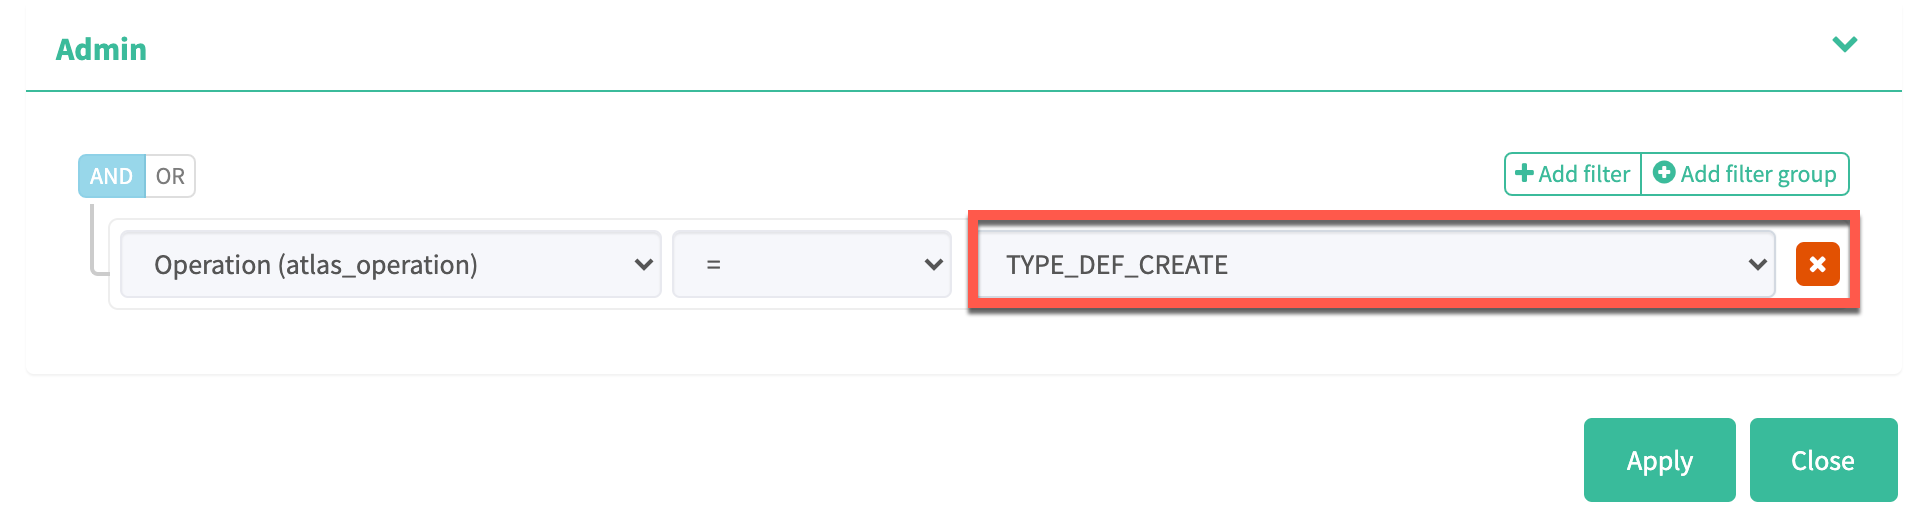
Task: Select the AND condition toggle
Action: (111, 176)
